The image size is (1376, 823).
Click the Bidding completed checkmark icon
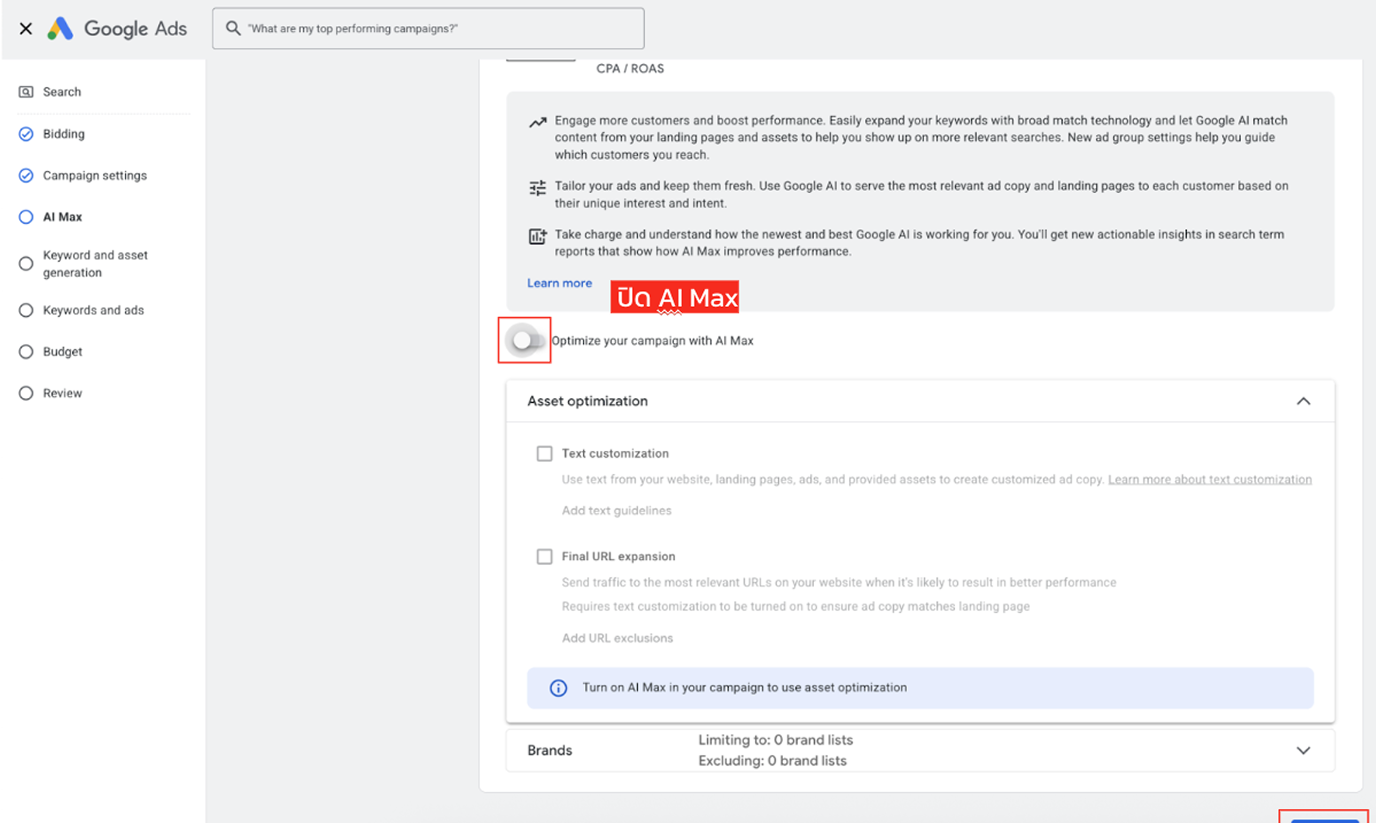pos(26,134)
